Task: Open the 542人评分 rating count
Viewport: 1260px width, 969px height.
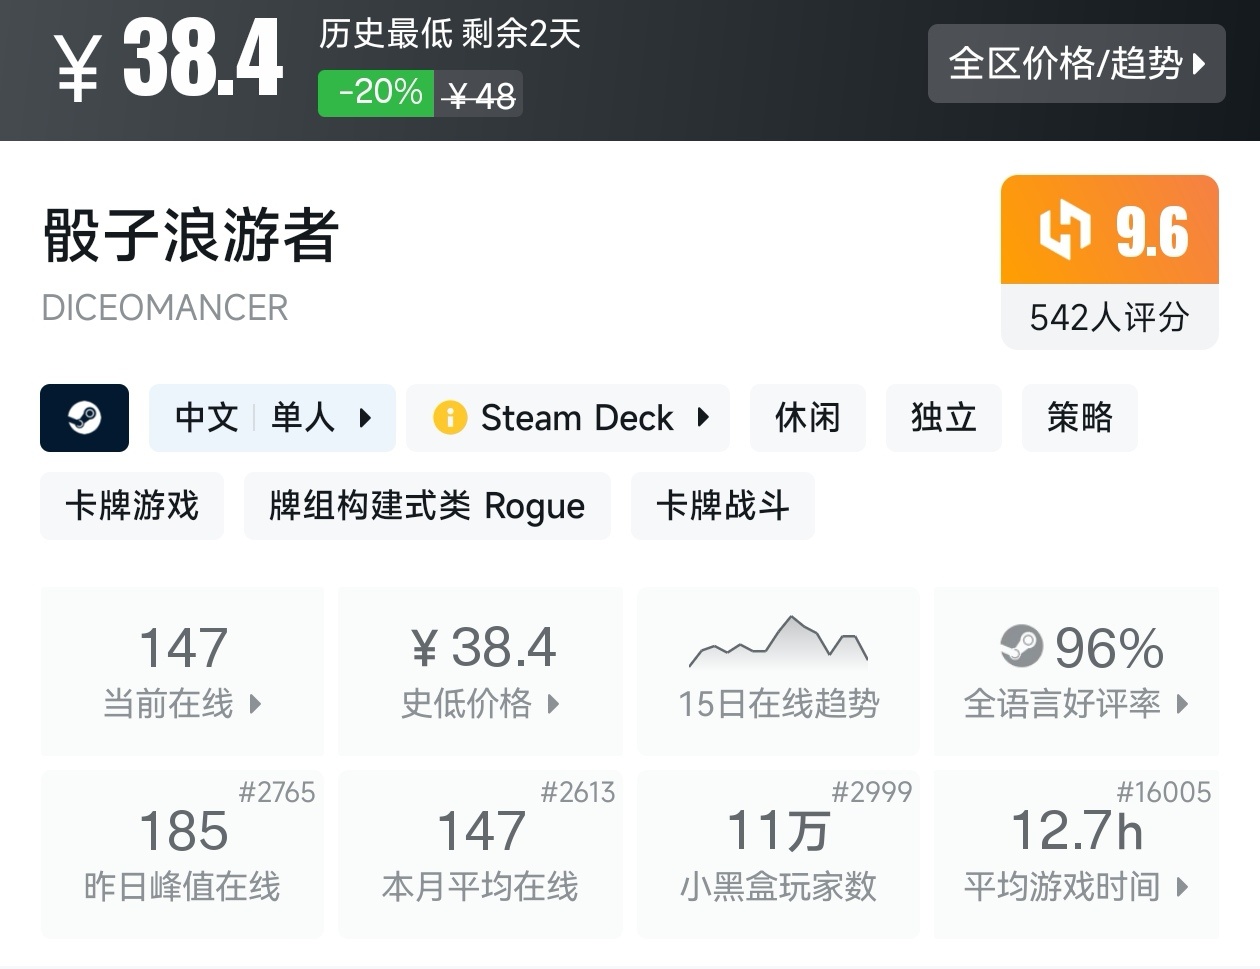Action: coord(1109,318)
